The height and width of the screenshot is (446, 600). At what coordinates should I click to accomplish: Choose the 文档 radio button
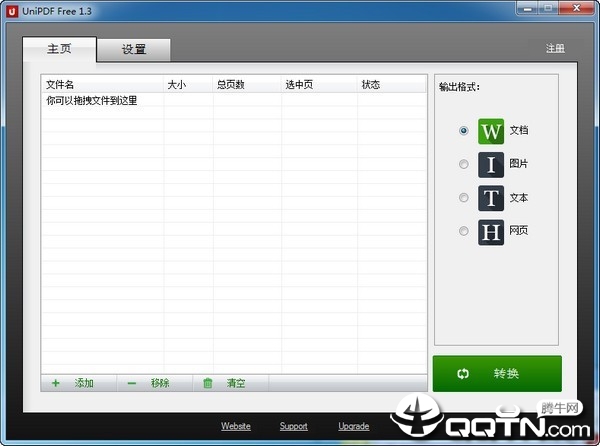(463, 131)
